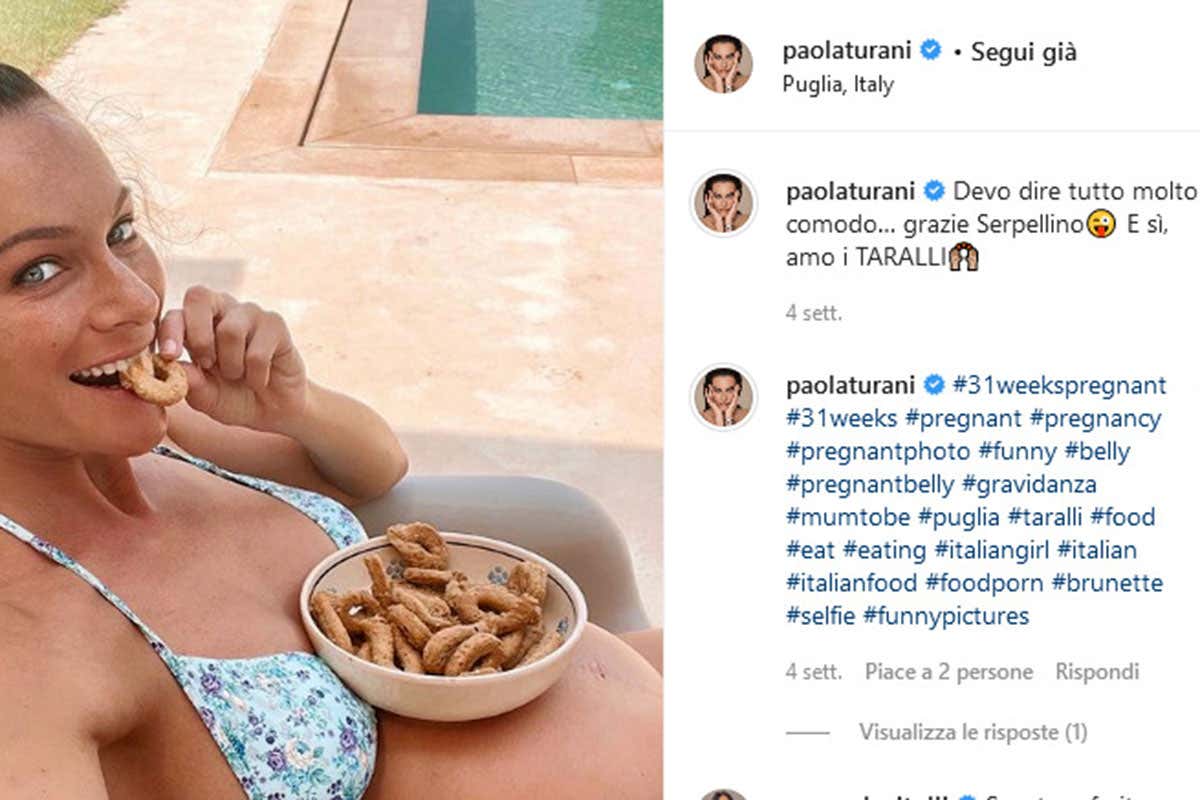Expand replies via Visualizza le risposte (1)
The height and width of the screenshot is (800, 1200).
click(x=972, y=732)
